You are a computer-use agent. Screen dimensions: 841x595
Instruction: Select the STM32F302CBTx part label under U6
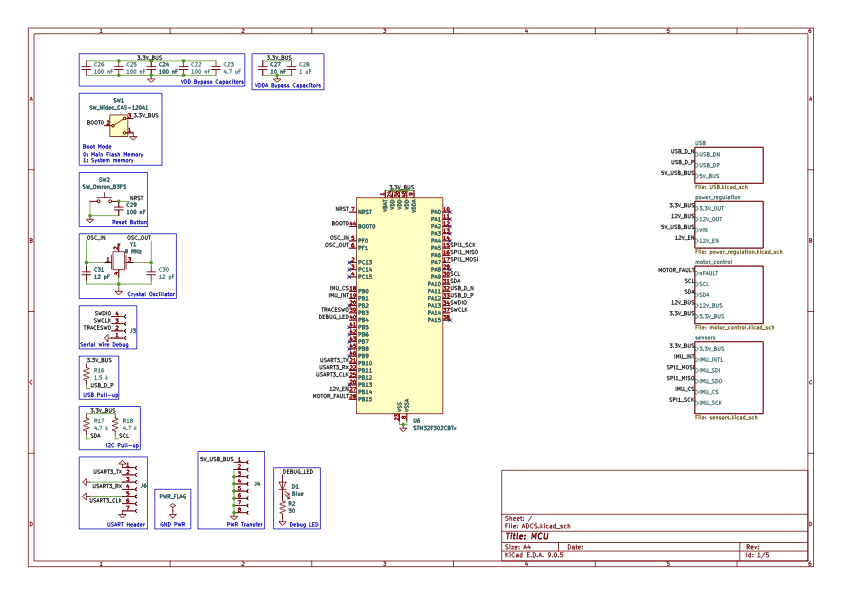[x=434, y=428]
